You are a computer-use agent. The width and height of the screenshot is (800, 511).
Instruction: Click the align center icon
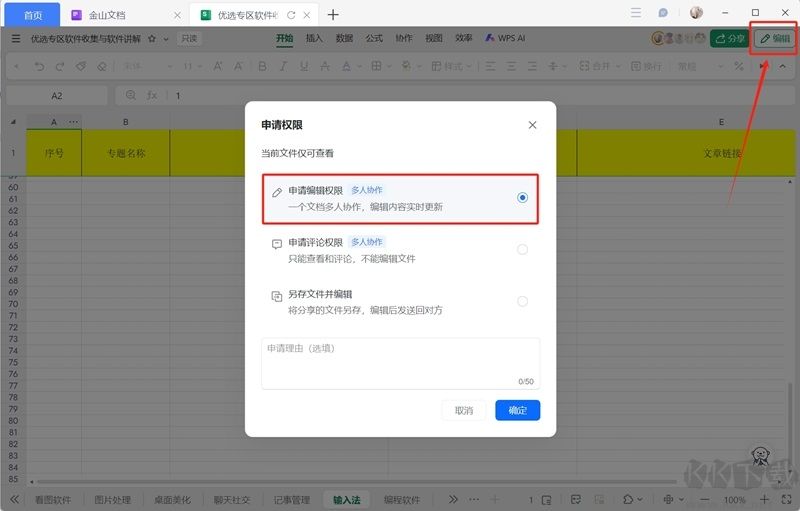(511, 66)
